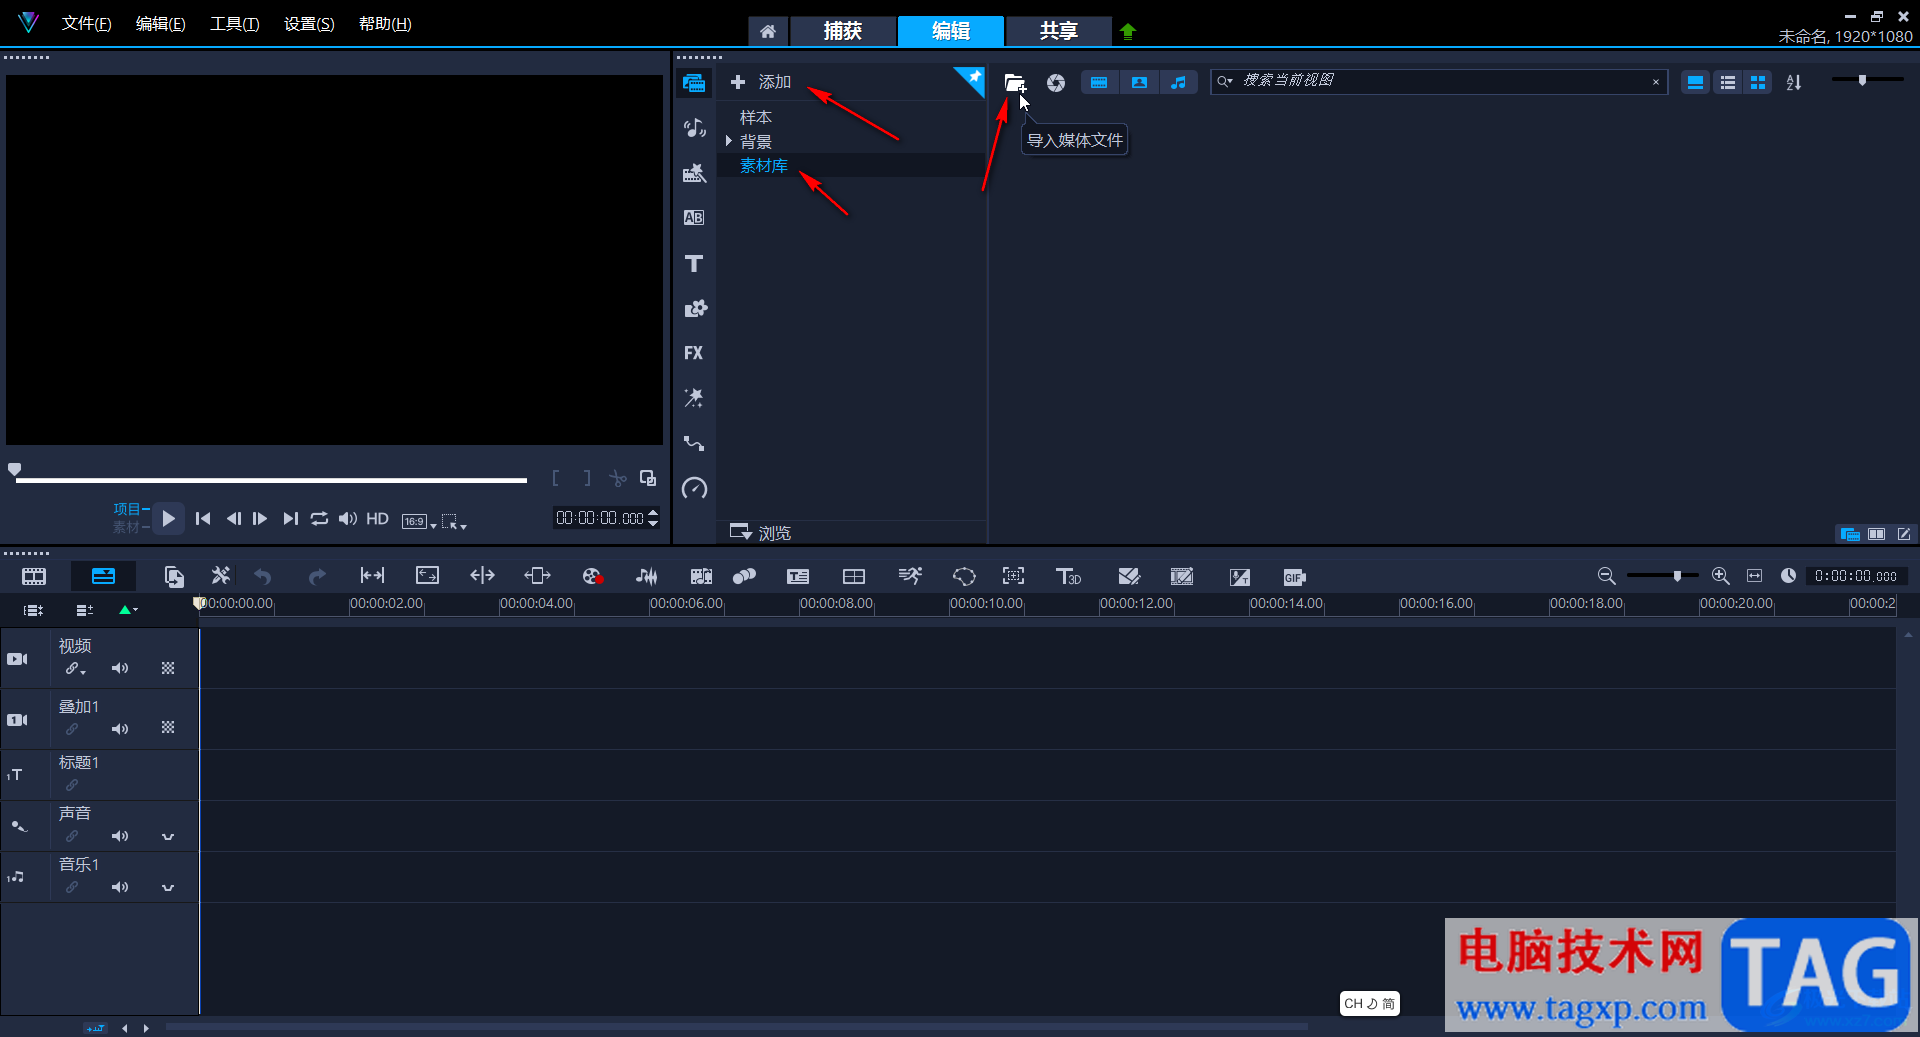Open the Time Remapping tool
The image size is (1920, 1037).
[x=910, y=576]
